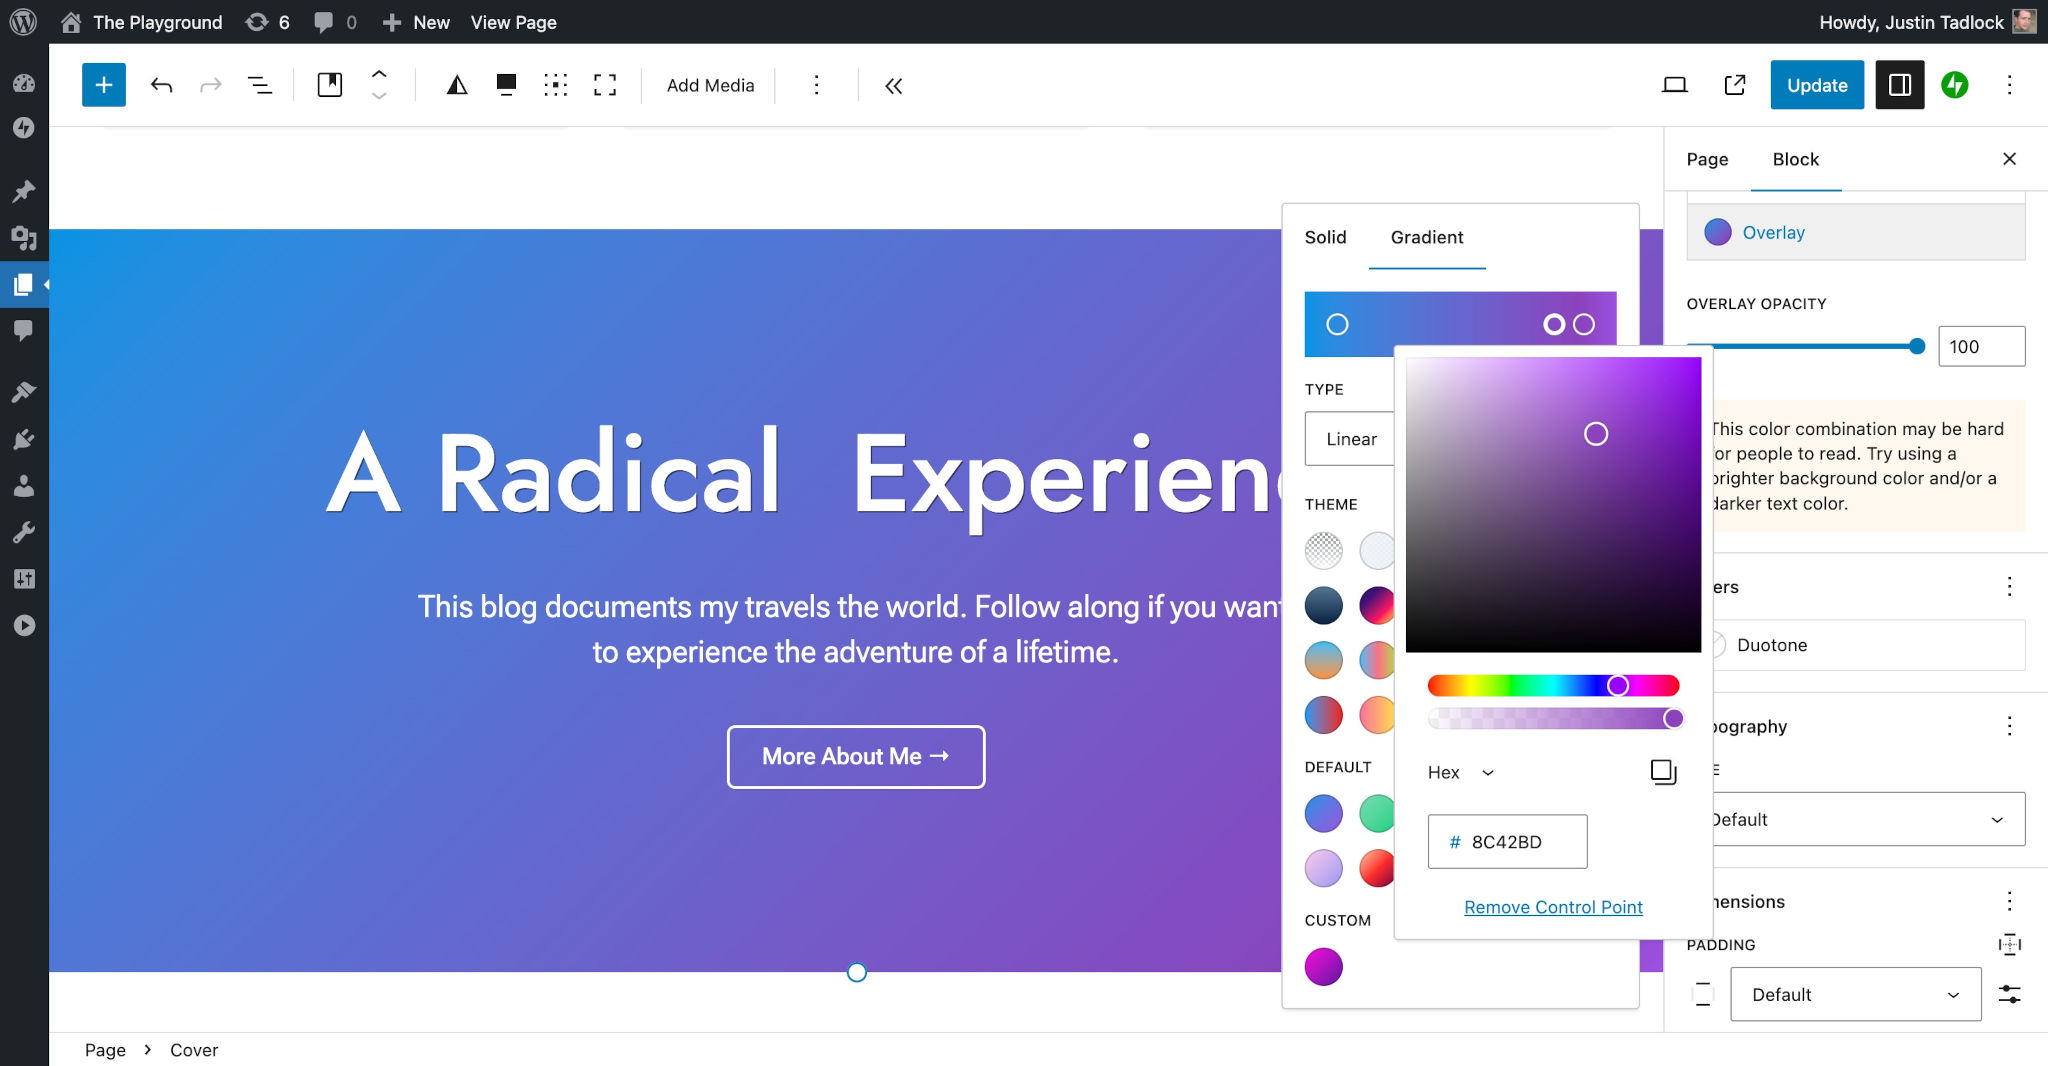Open editor preview options
This screenshot has height=1066, width=2048.
pyautogui.click(x=1676, y=85)
